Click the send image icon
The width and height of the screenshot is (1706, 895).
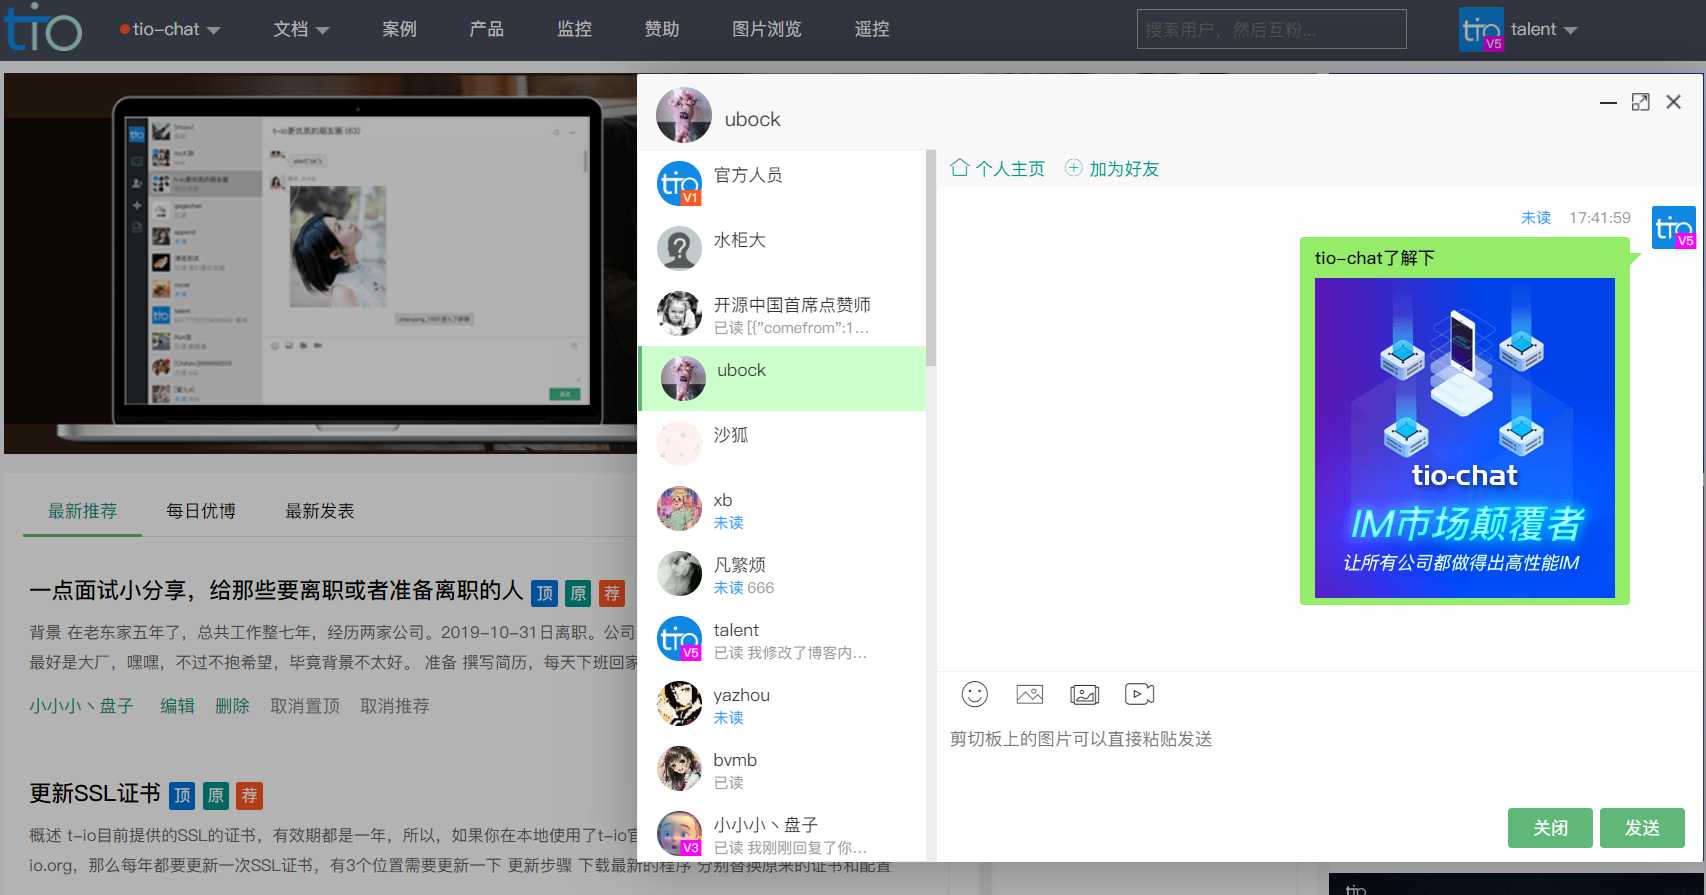click(x=1029, y=694)
